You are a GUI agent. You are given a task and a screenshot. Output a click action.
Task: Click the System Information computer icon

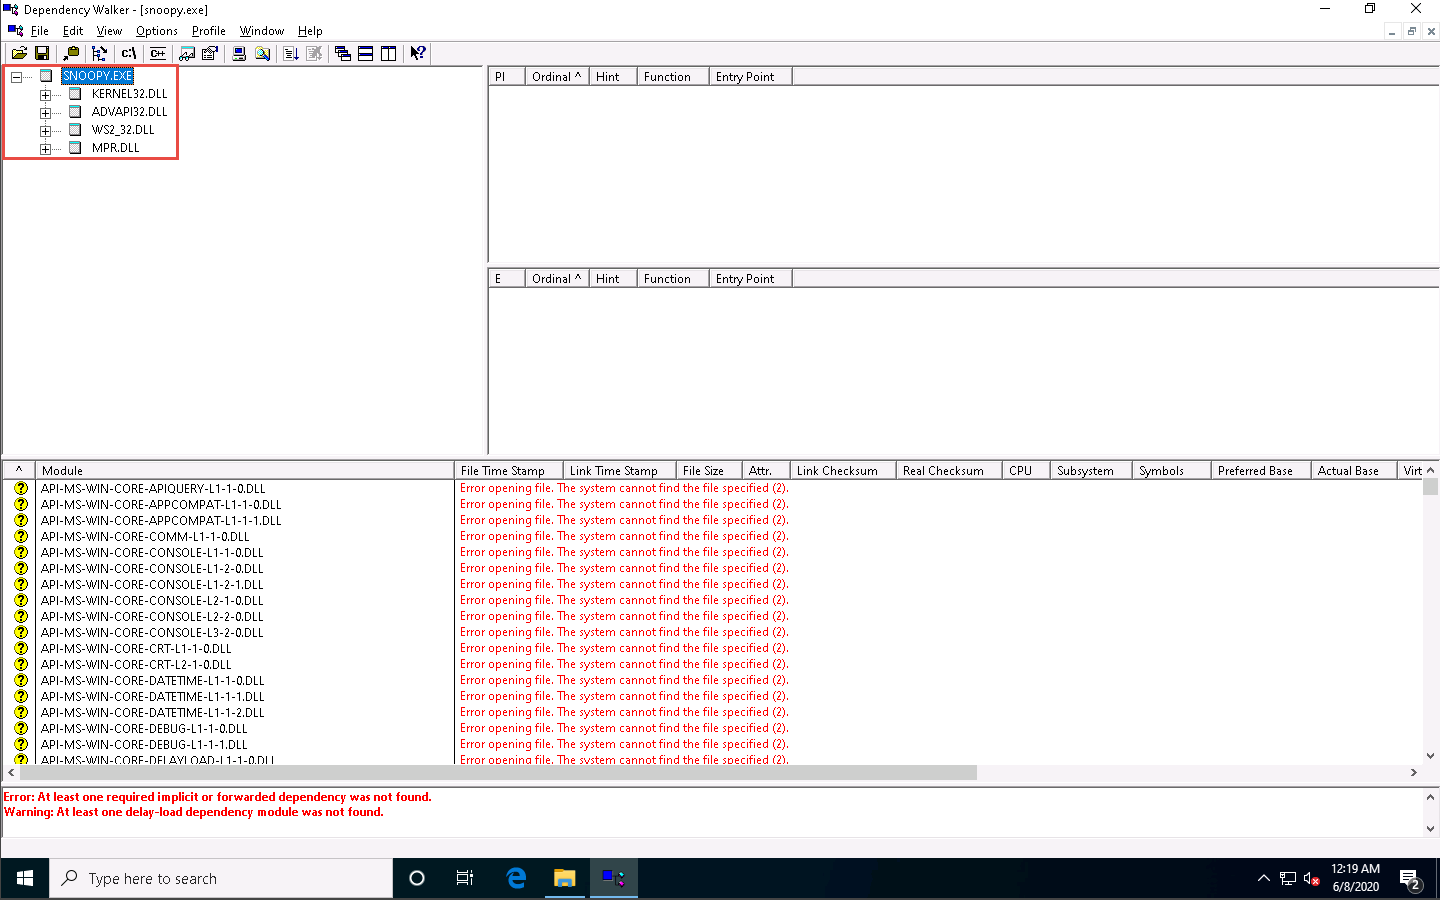point(239,54)
